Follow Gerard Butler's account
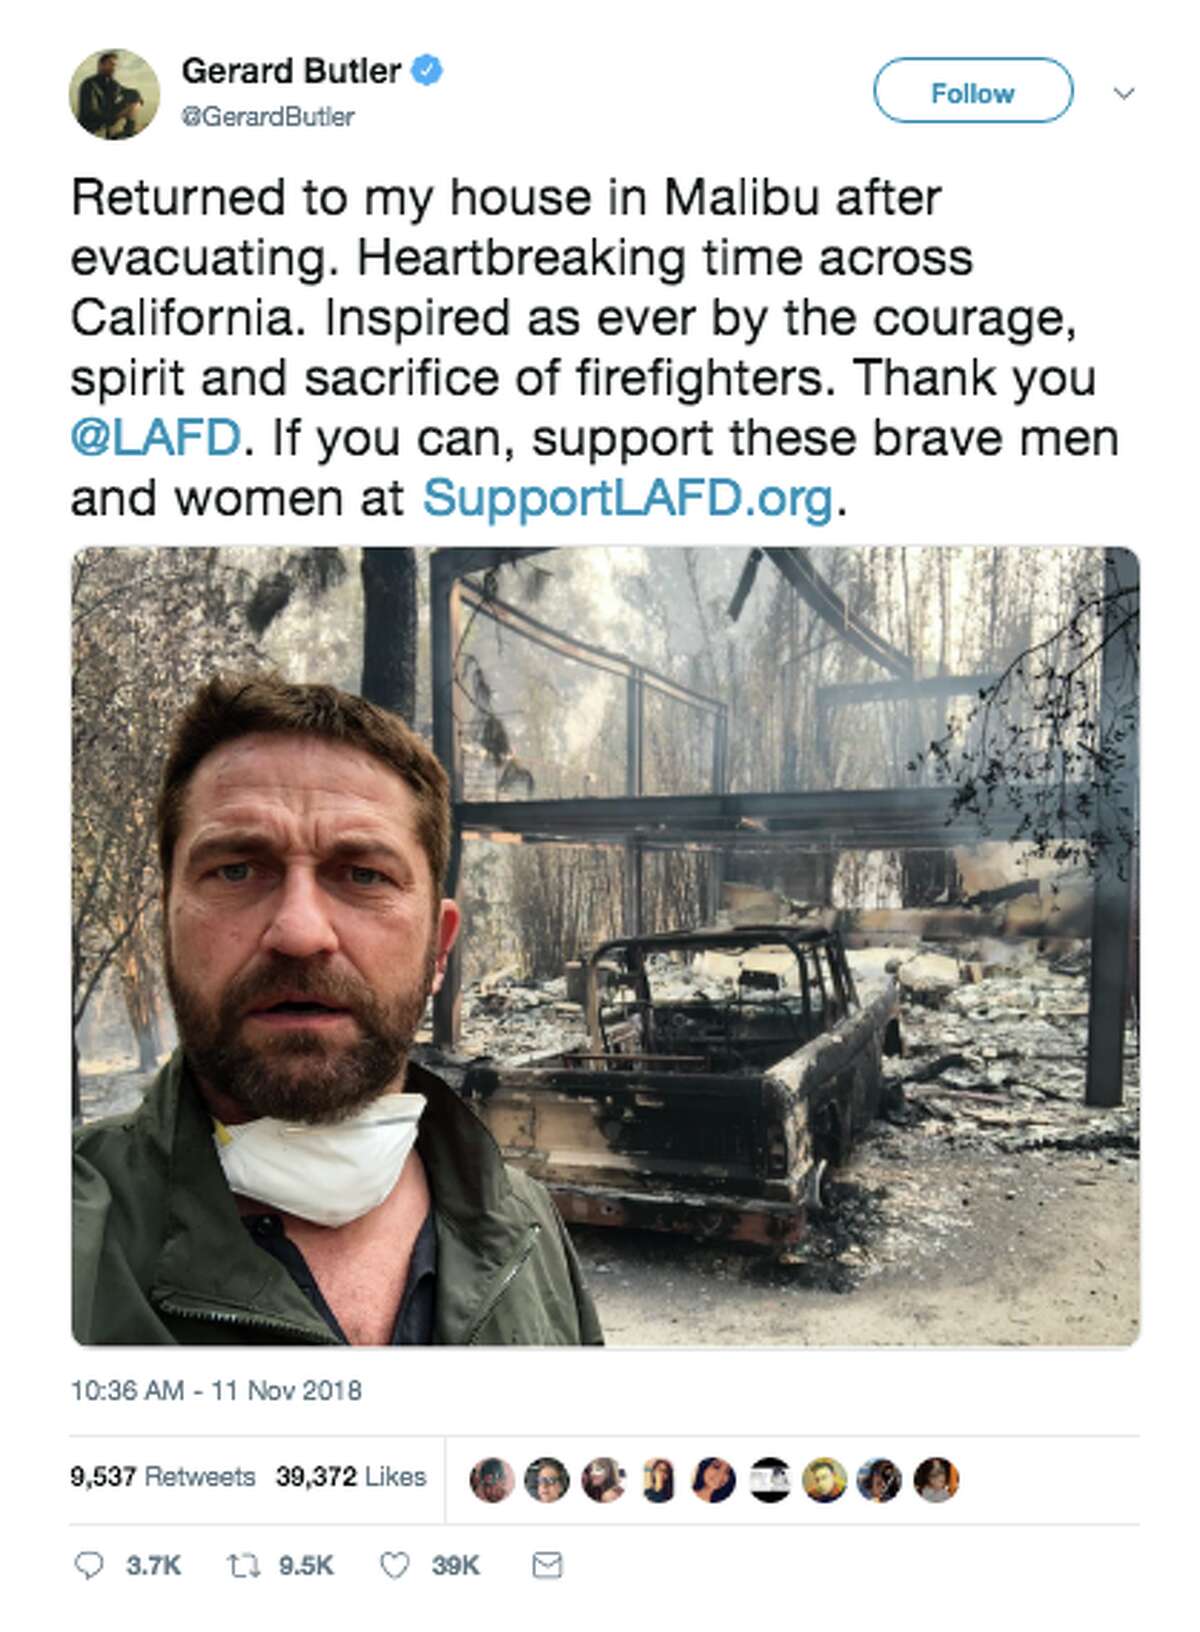1200x1632 pixels. 973,92
